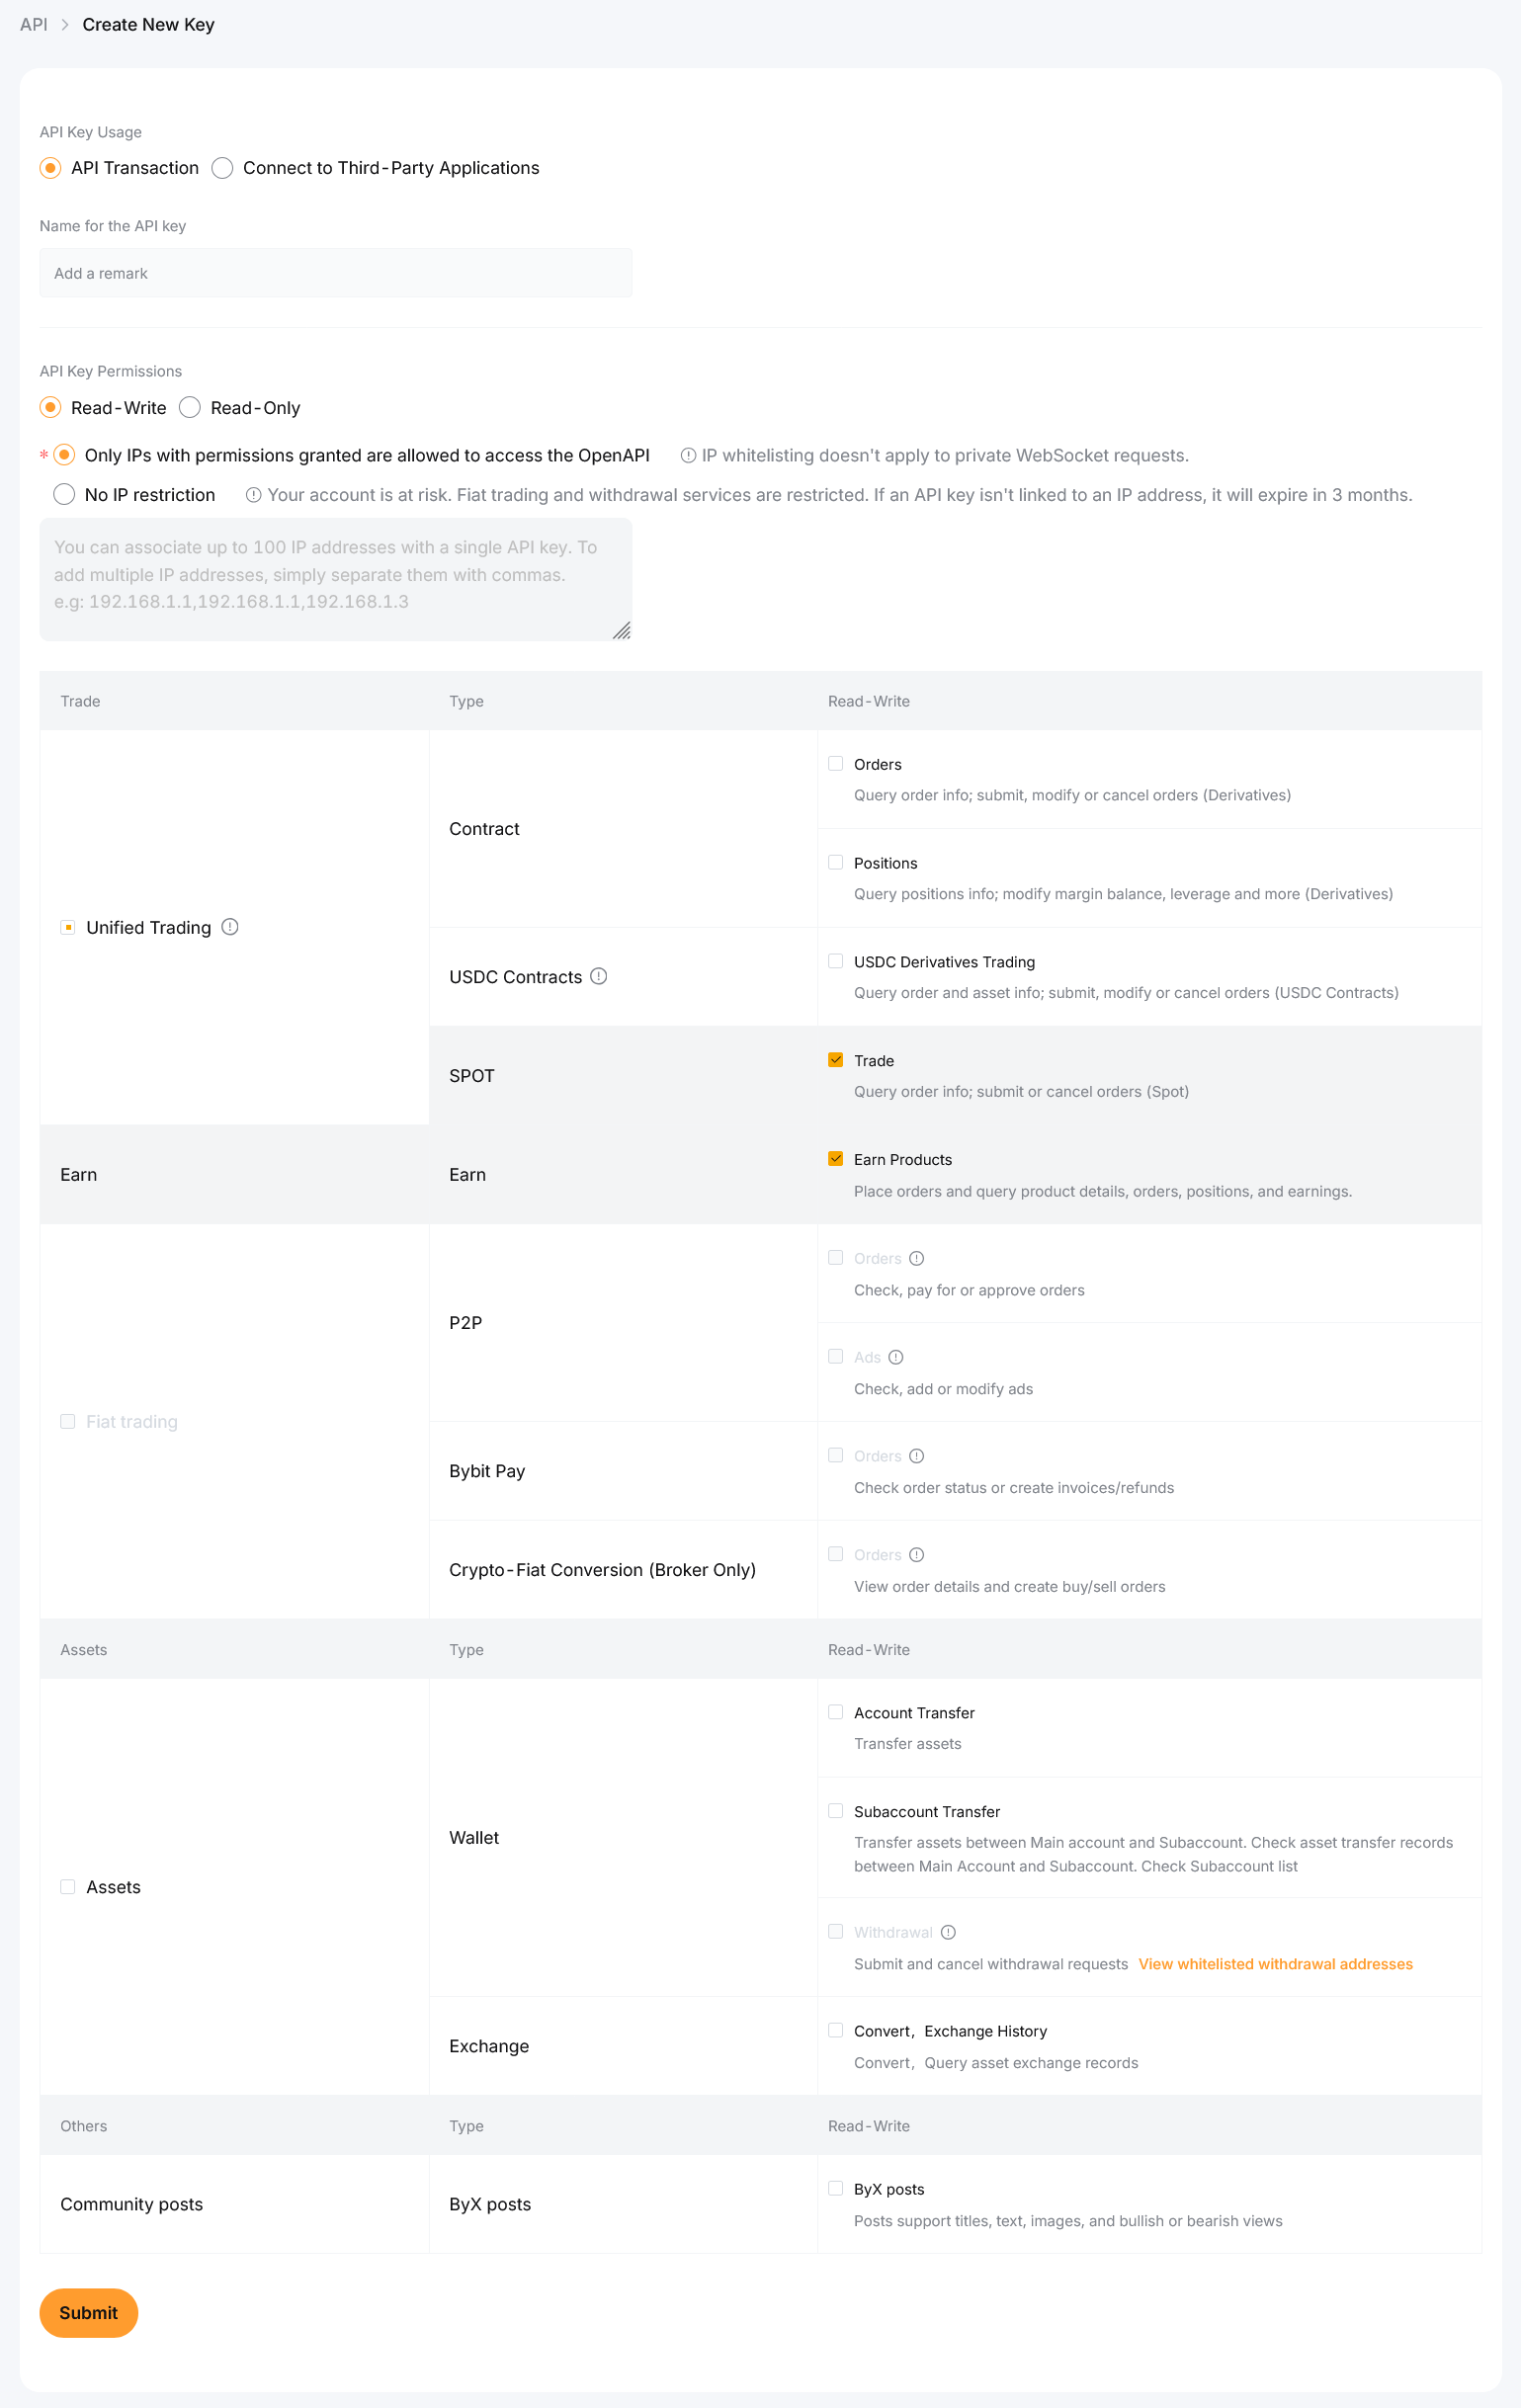
Task: Select Connect to Third-Party Applications option
Action: [223, 168]
